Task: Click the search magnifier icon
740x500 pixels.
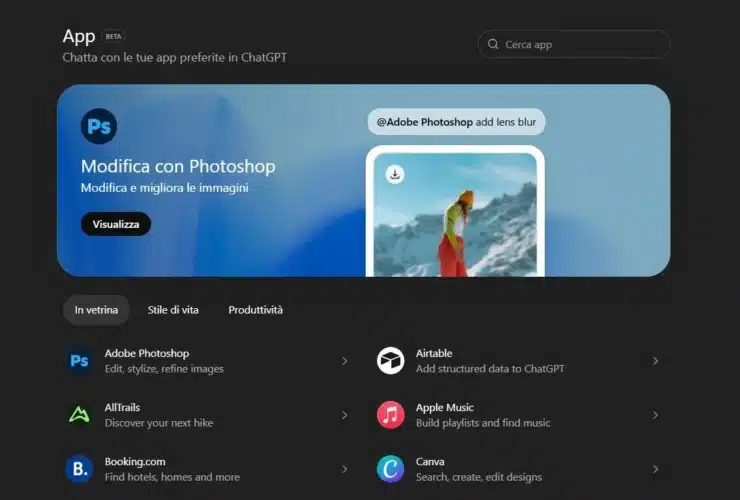Action: tap(493, 44)
